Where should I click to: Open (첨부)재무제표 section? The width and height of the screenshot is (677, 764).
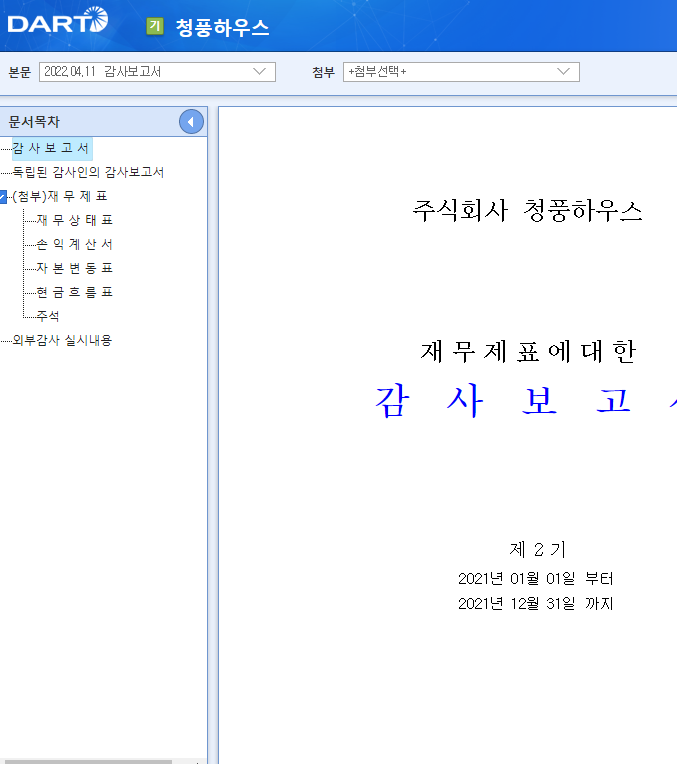click(60, 196)
